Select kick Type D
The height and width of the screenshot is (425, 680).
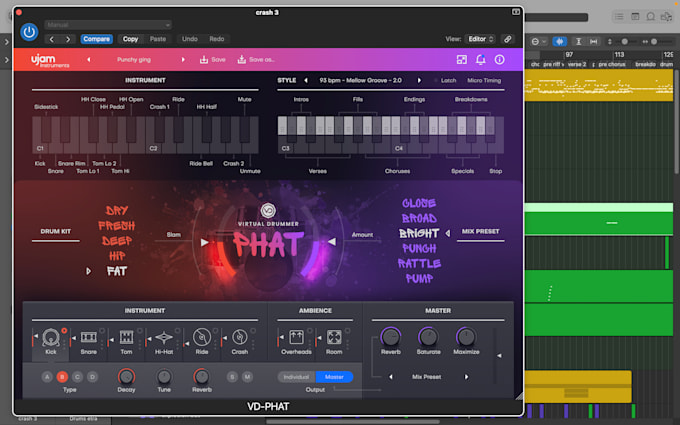point(92,377)
